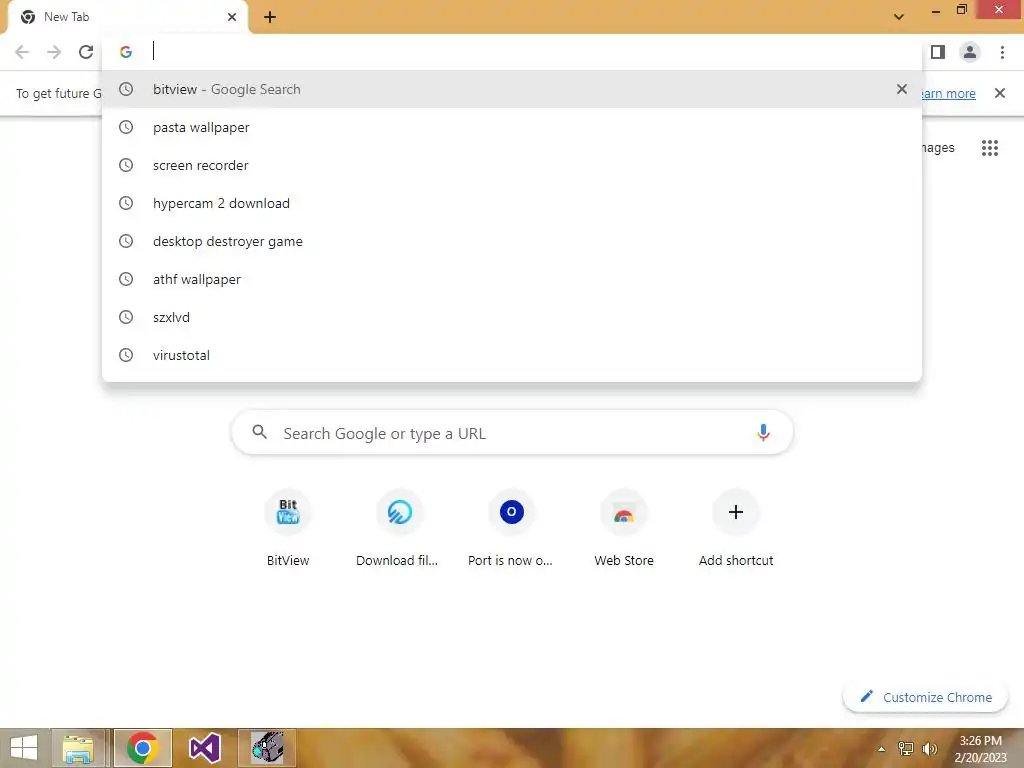Reload the page with the refresh icon

(86, 52)
